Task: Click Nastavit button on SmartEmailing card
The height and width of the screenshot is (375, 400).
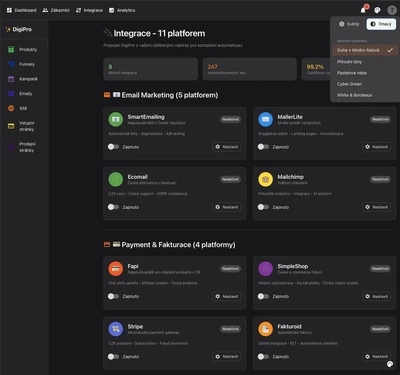Action: (x=227, y=147)
